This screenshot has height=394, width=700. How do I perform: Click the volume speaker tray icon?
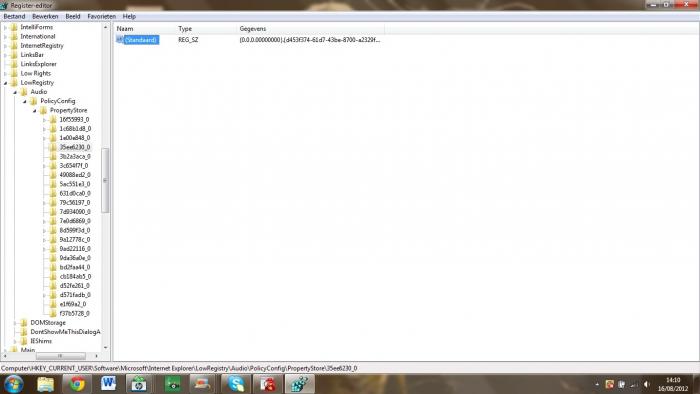point(647,384)
